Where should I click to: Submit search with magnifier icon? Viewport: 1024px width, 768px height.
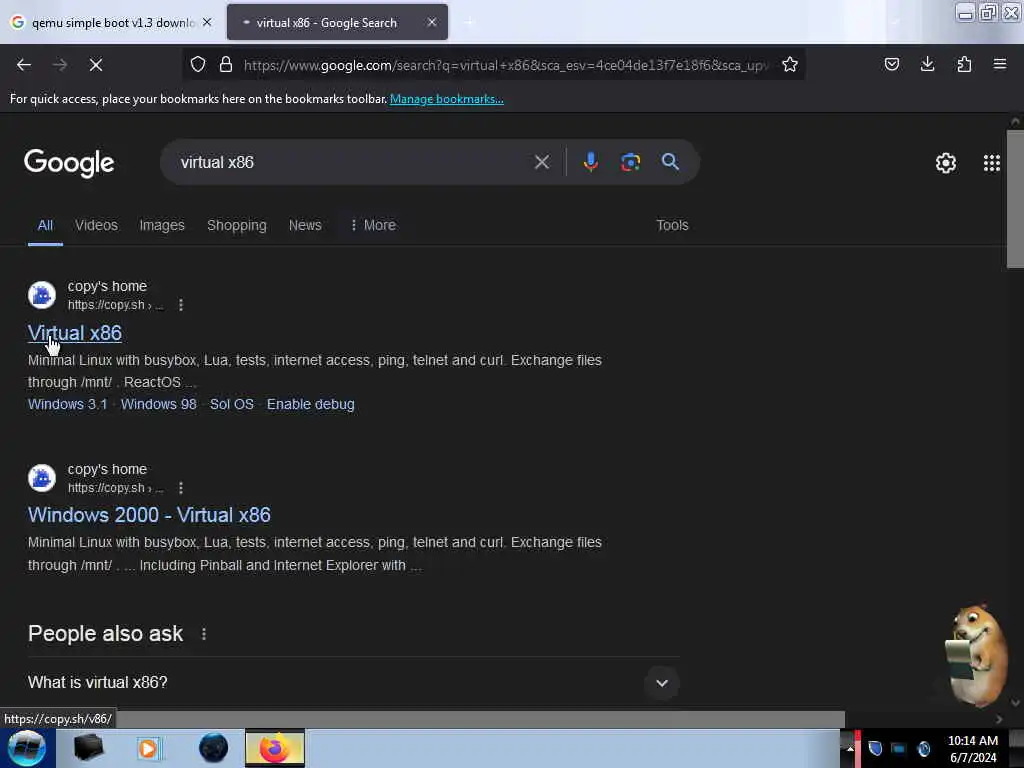[x=670, y=162]
